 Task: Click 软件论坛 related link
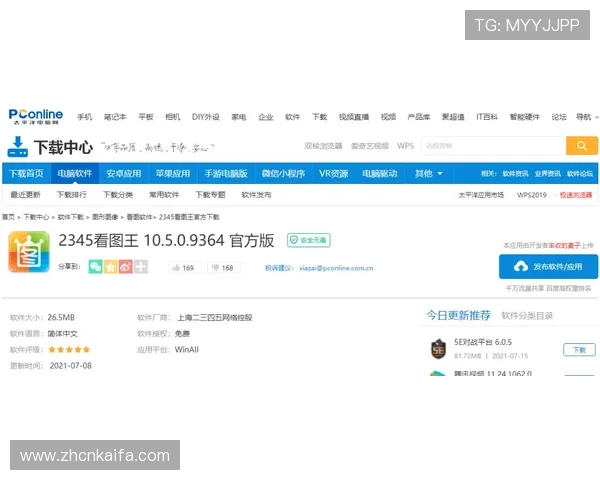(x=580, y=174)
